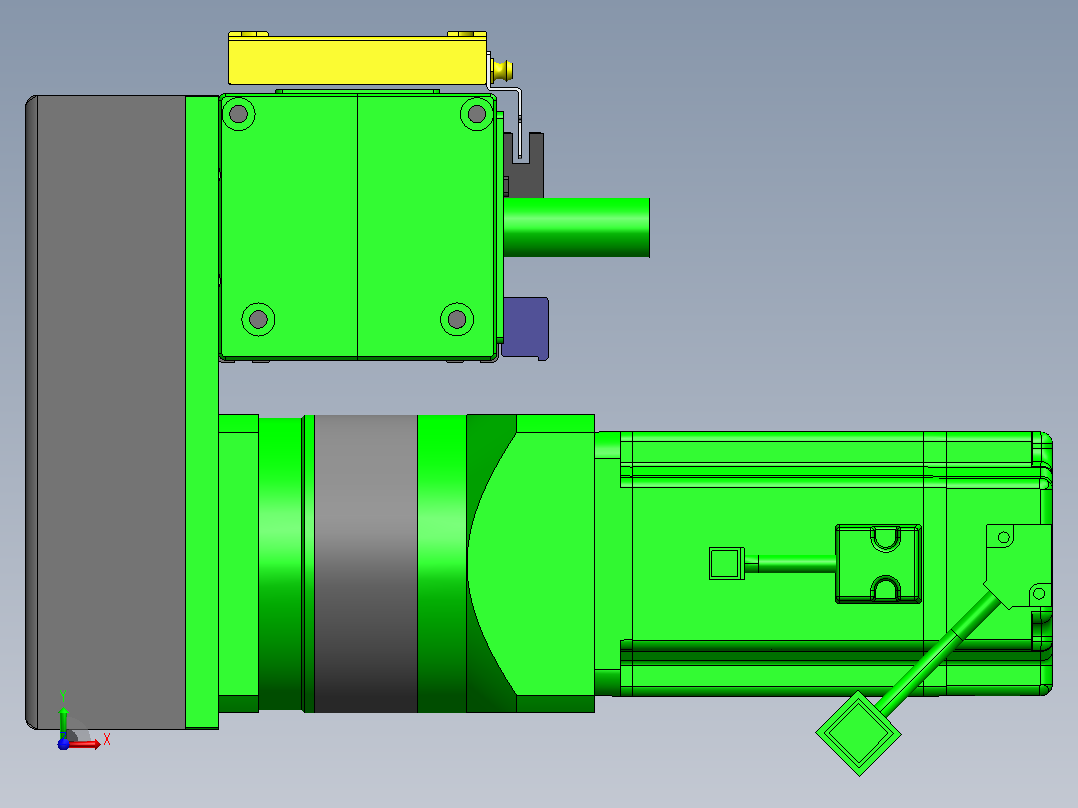
Task: Select the purple sensor block
Action: [x=526, y=328]
